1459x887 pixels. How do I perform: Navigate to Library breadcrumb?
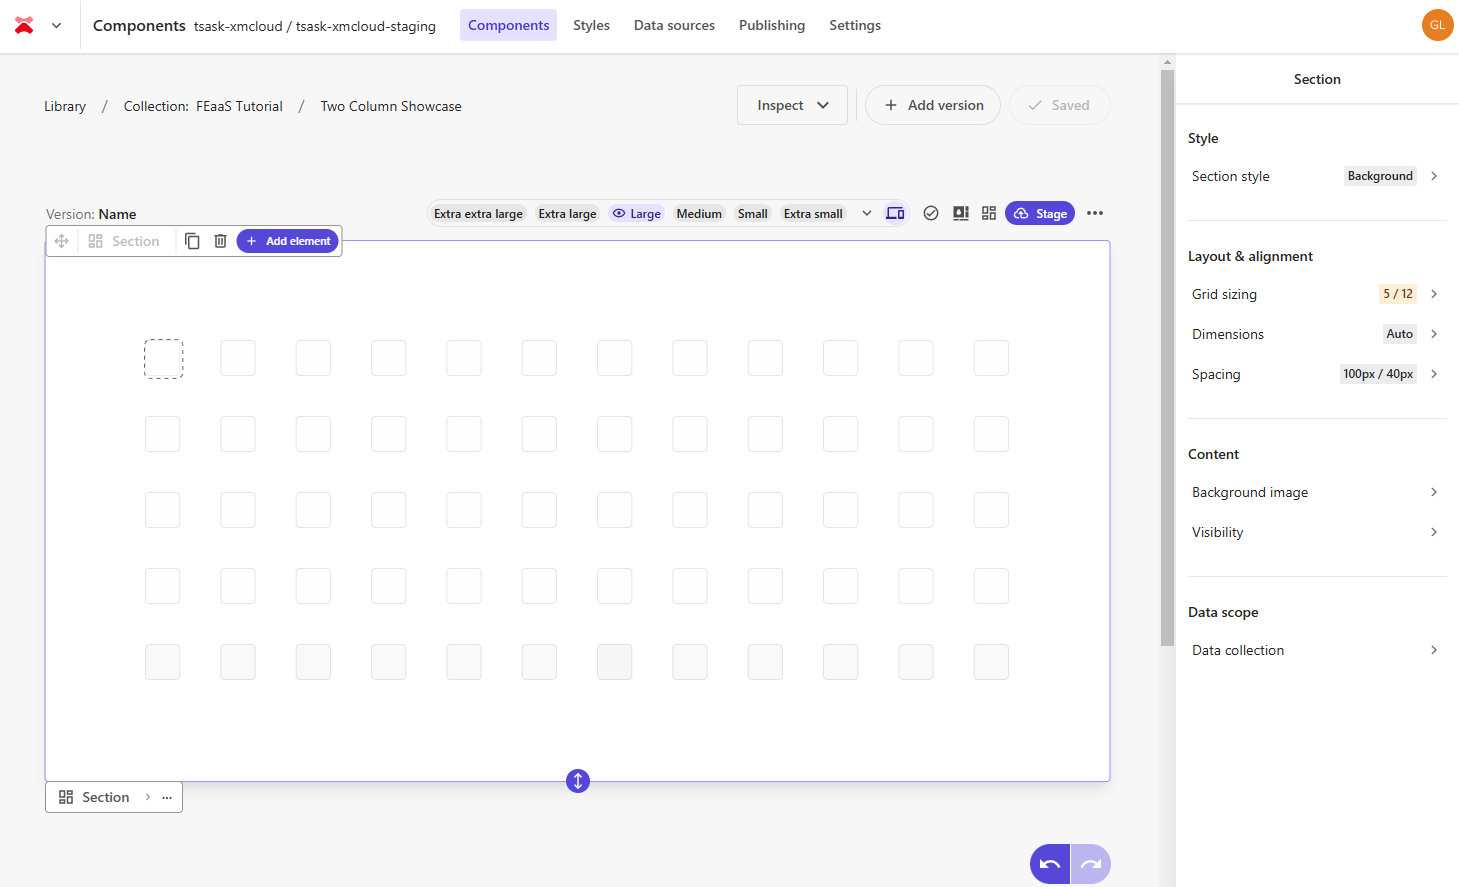pos(65,106)
